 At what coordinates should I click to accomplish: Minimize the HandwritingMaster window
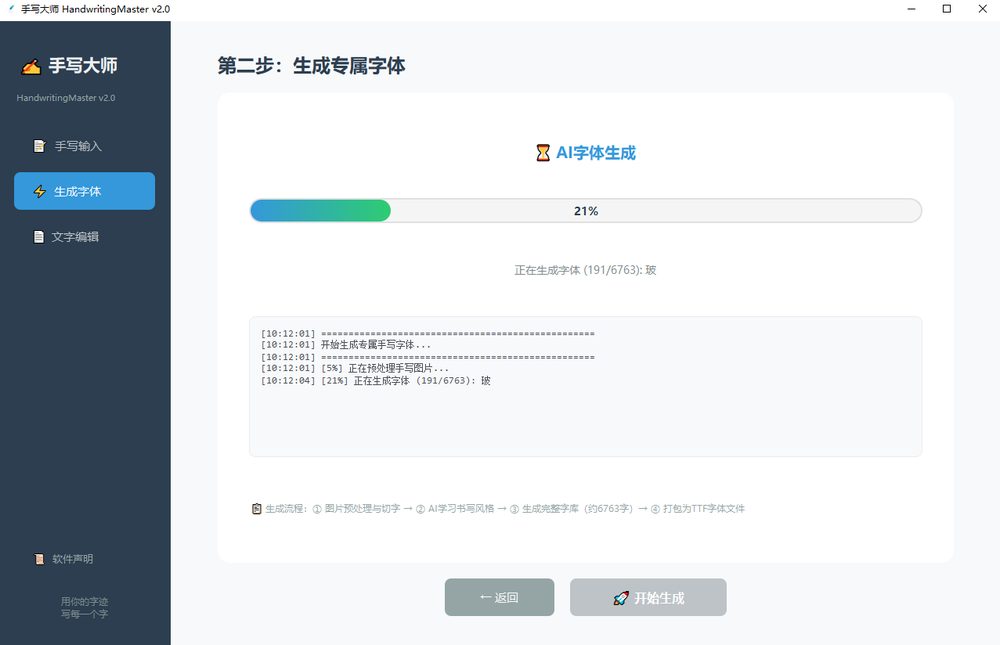911,9
